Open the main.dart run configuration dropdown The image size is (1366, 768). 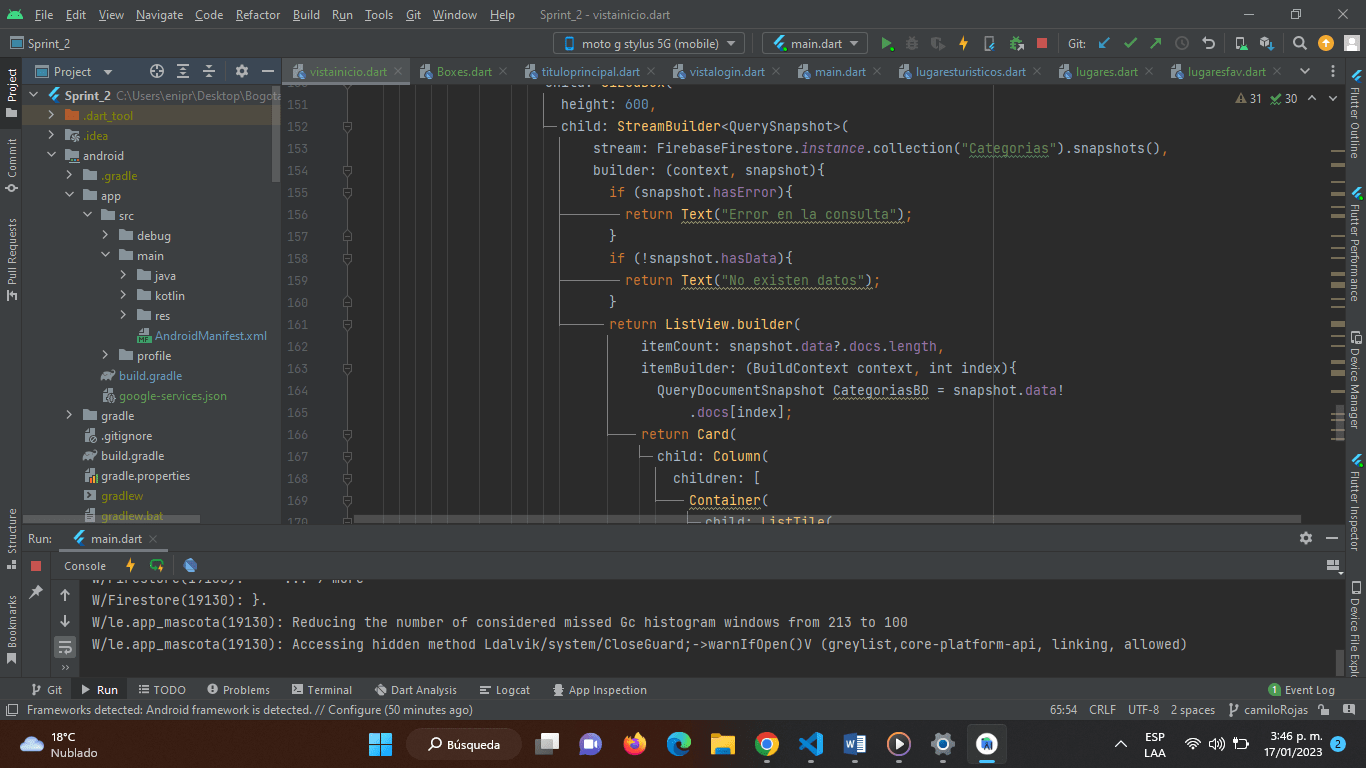(x=815, y=43)
